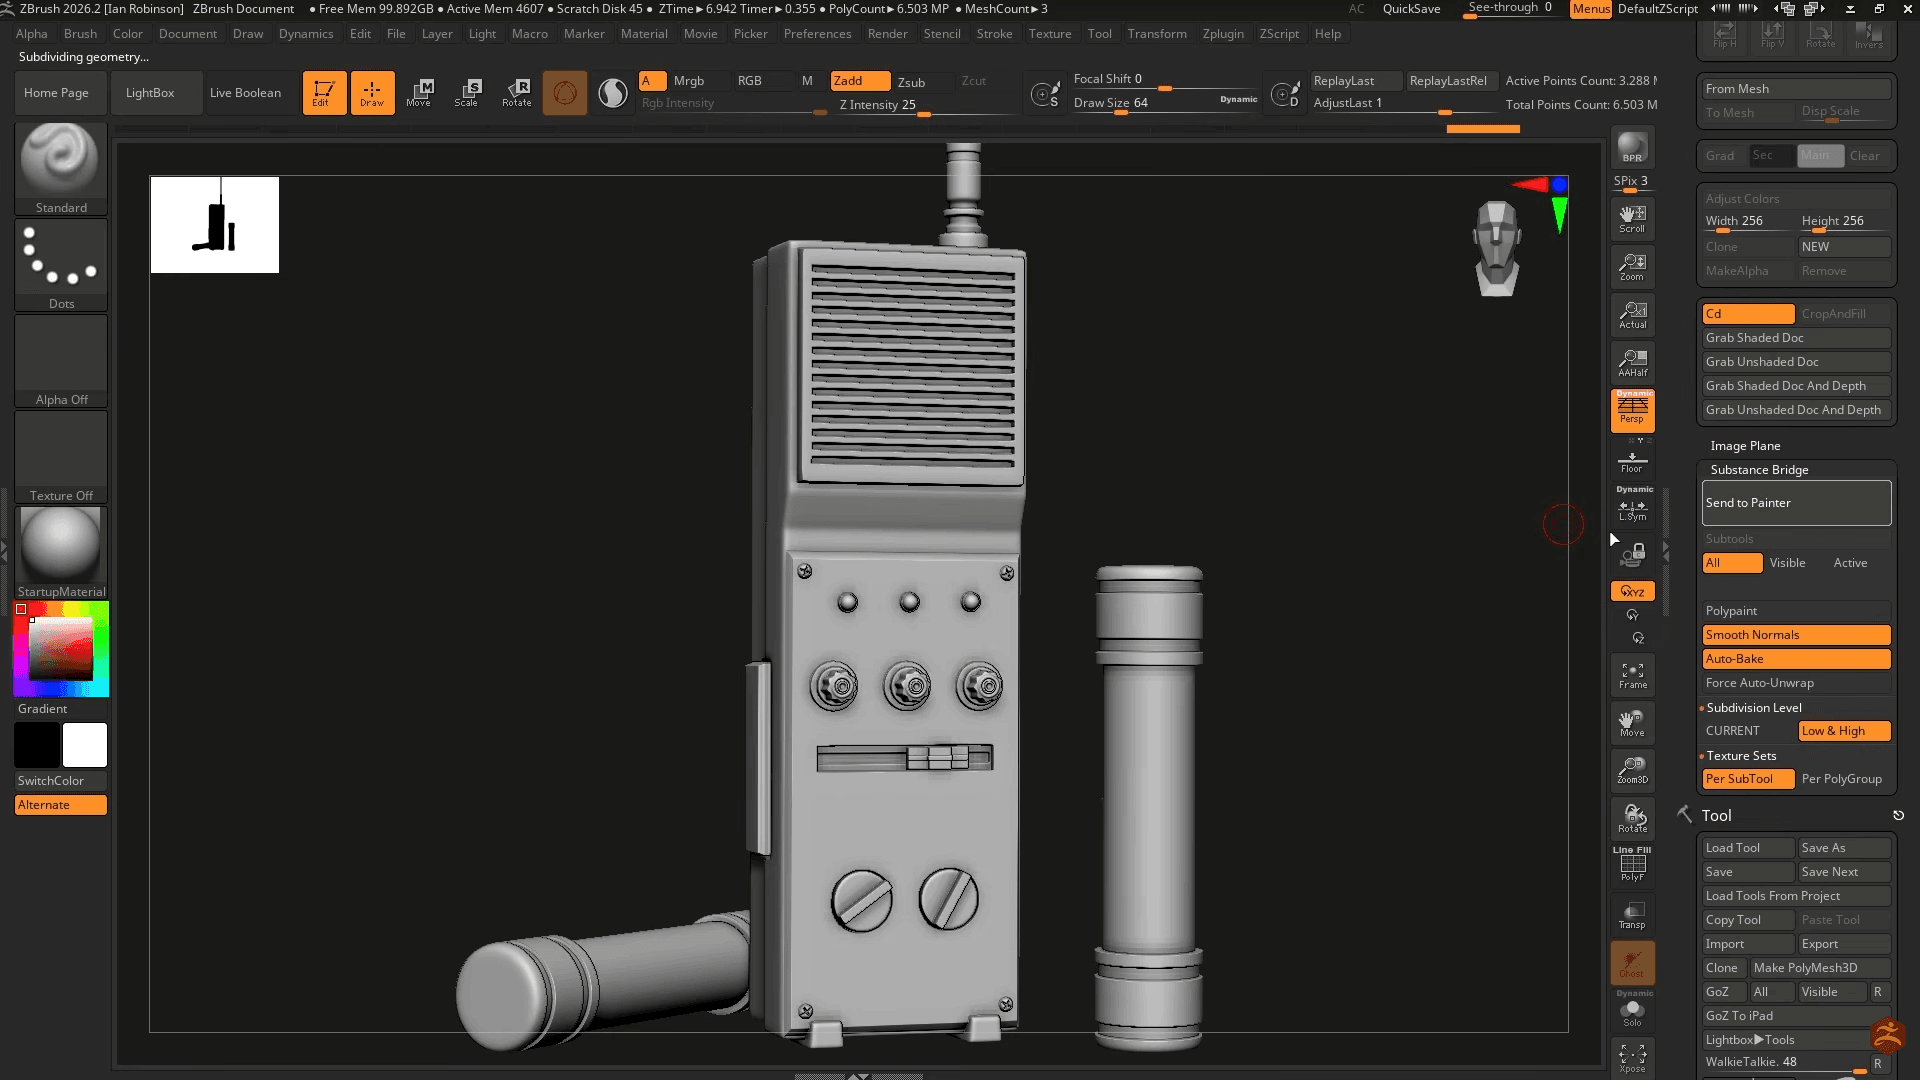
Task: Open the Dots stroke selector
Action: click(x=61, y=264)
